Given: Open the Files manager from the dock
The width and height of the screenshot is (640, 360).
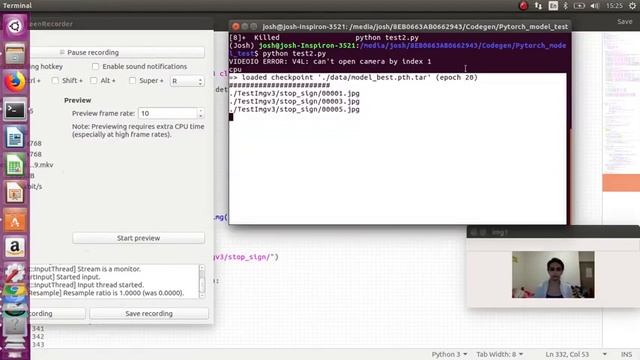Looking at the screenshot, I should pyautogui.click(x=15, y=54).
